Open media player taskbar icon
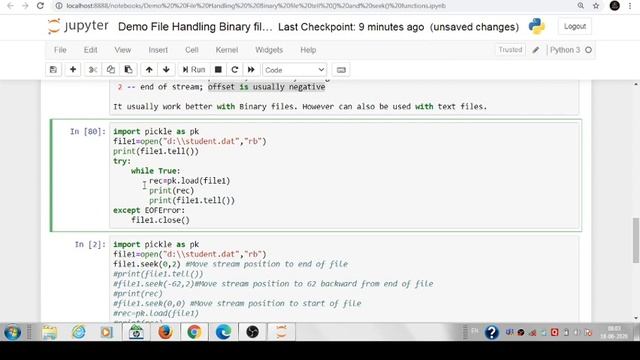Viewport: 640px width, 360px height. tap(107, 332)
